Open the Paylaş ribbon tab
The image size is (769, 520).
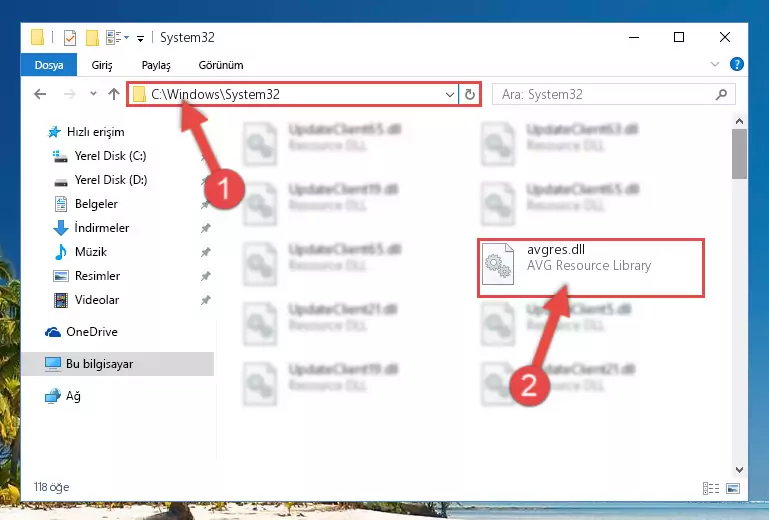[156, 65]
